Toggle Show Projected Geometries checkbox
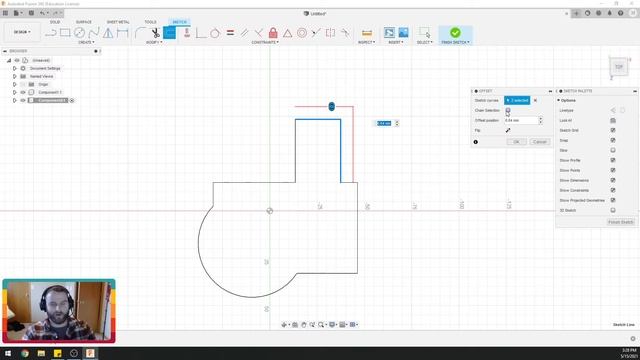This screenshot has height=360, width=640. point(613,200)
